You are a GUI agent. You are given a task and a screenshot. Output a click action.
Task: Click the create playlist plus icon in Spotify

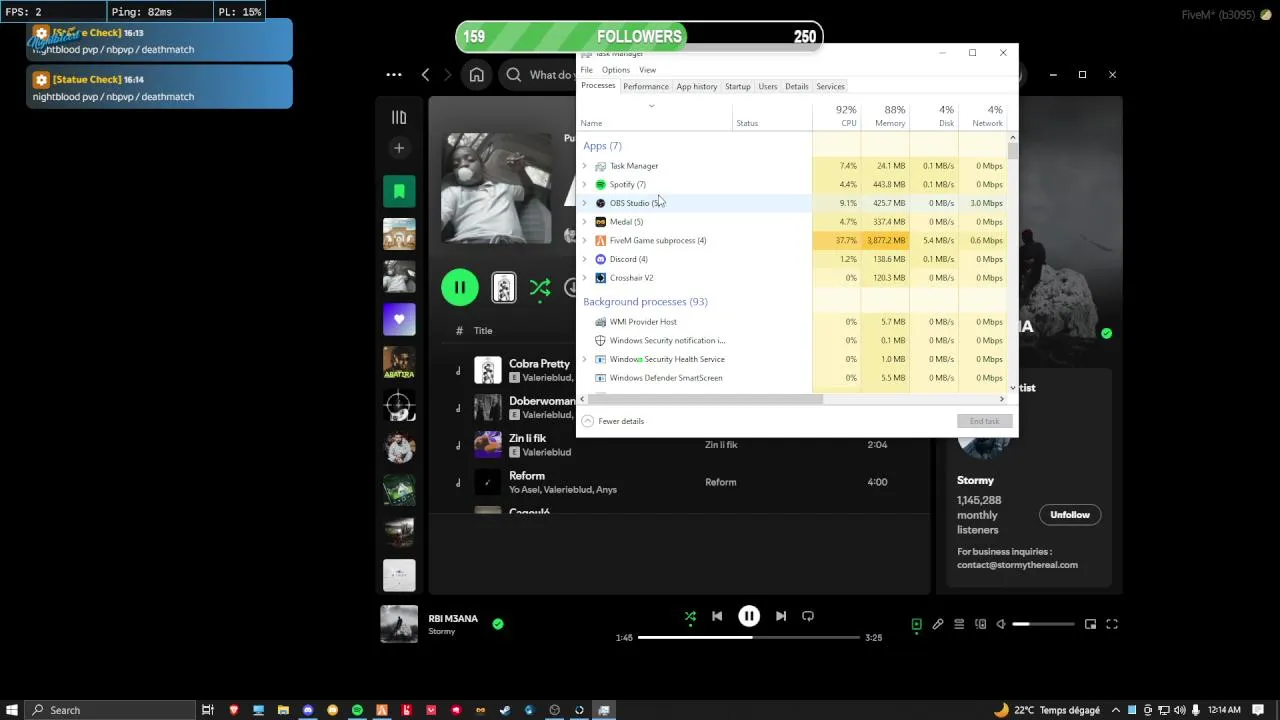tap(399, 148)
